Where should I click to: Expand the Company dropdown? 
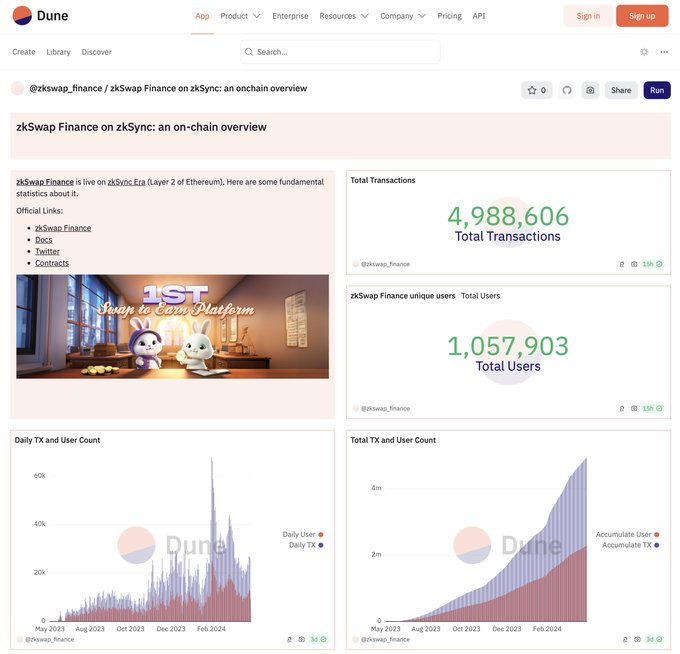(x=403, y=16)
